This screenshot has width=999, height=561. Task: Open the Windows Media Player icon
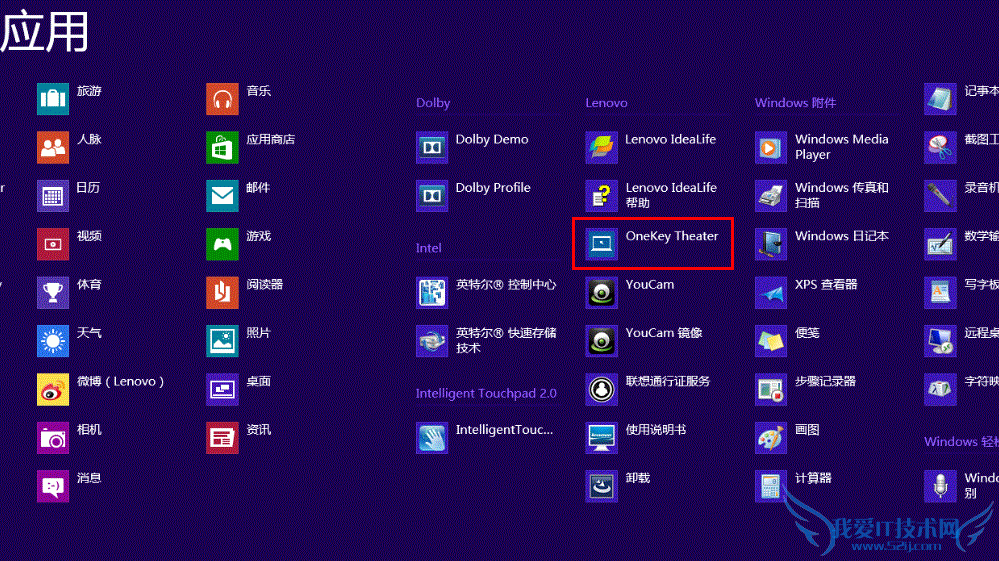click(x=771, y=147)
